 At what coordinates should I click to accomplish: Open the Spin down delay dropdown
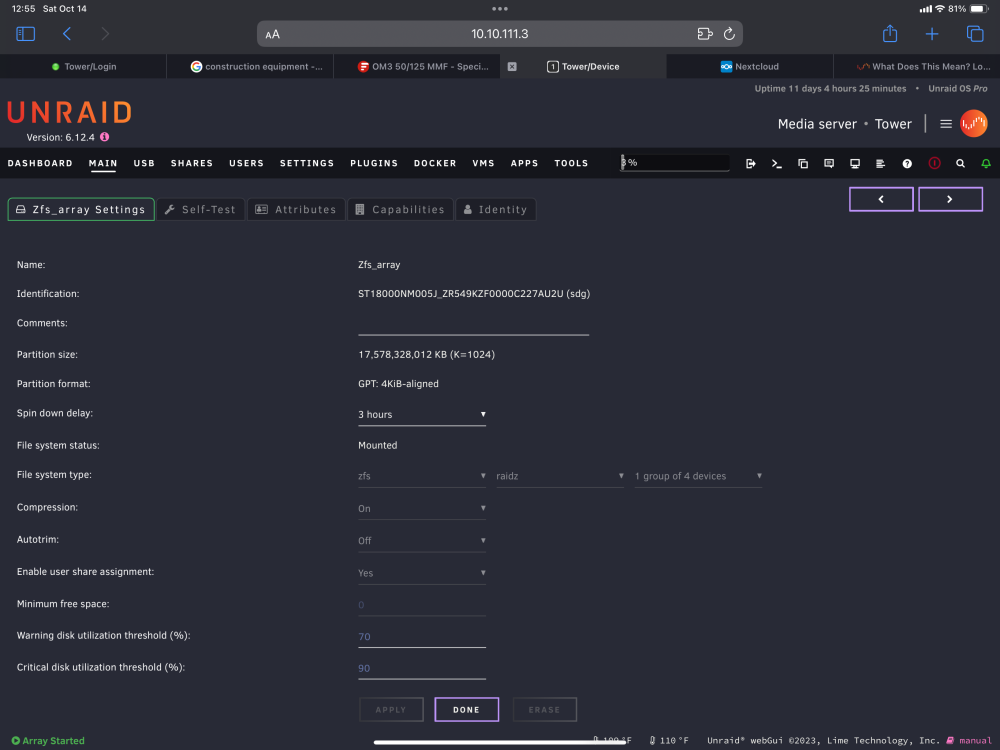point(422,415)
